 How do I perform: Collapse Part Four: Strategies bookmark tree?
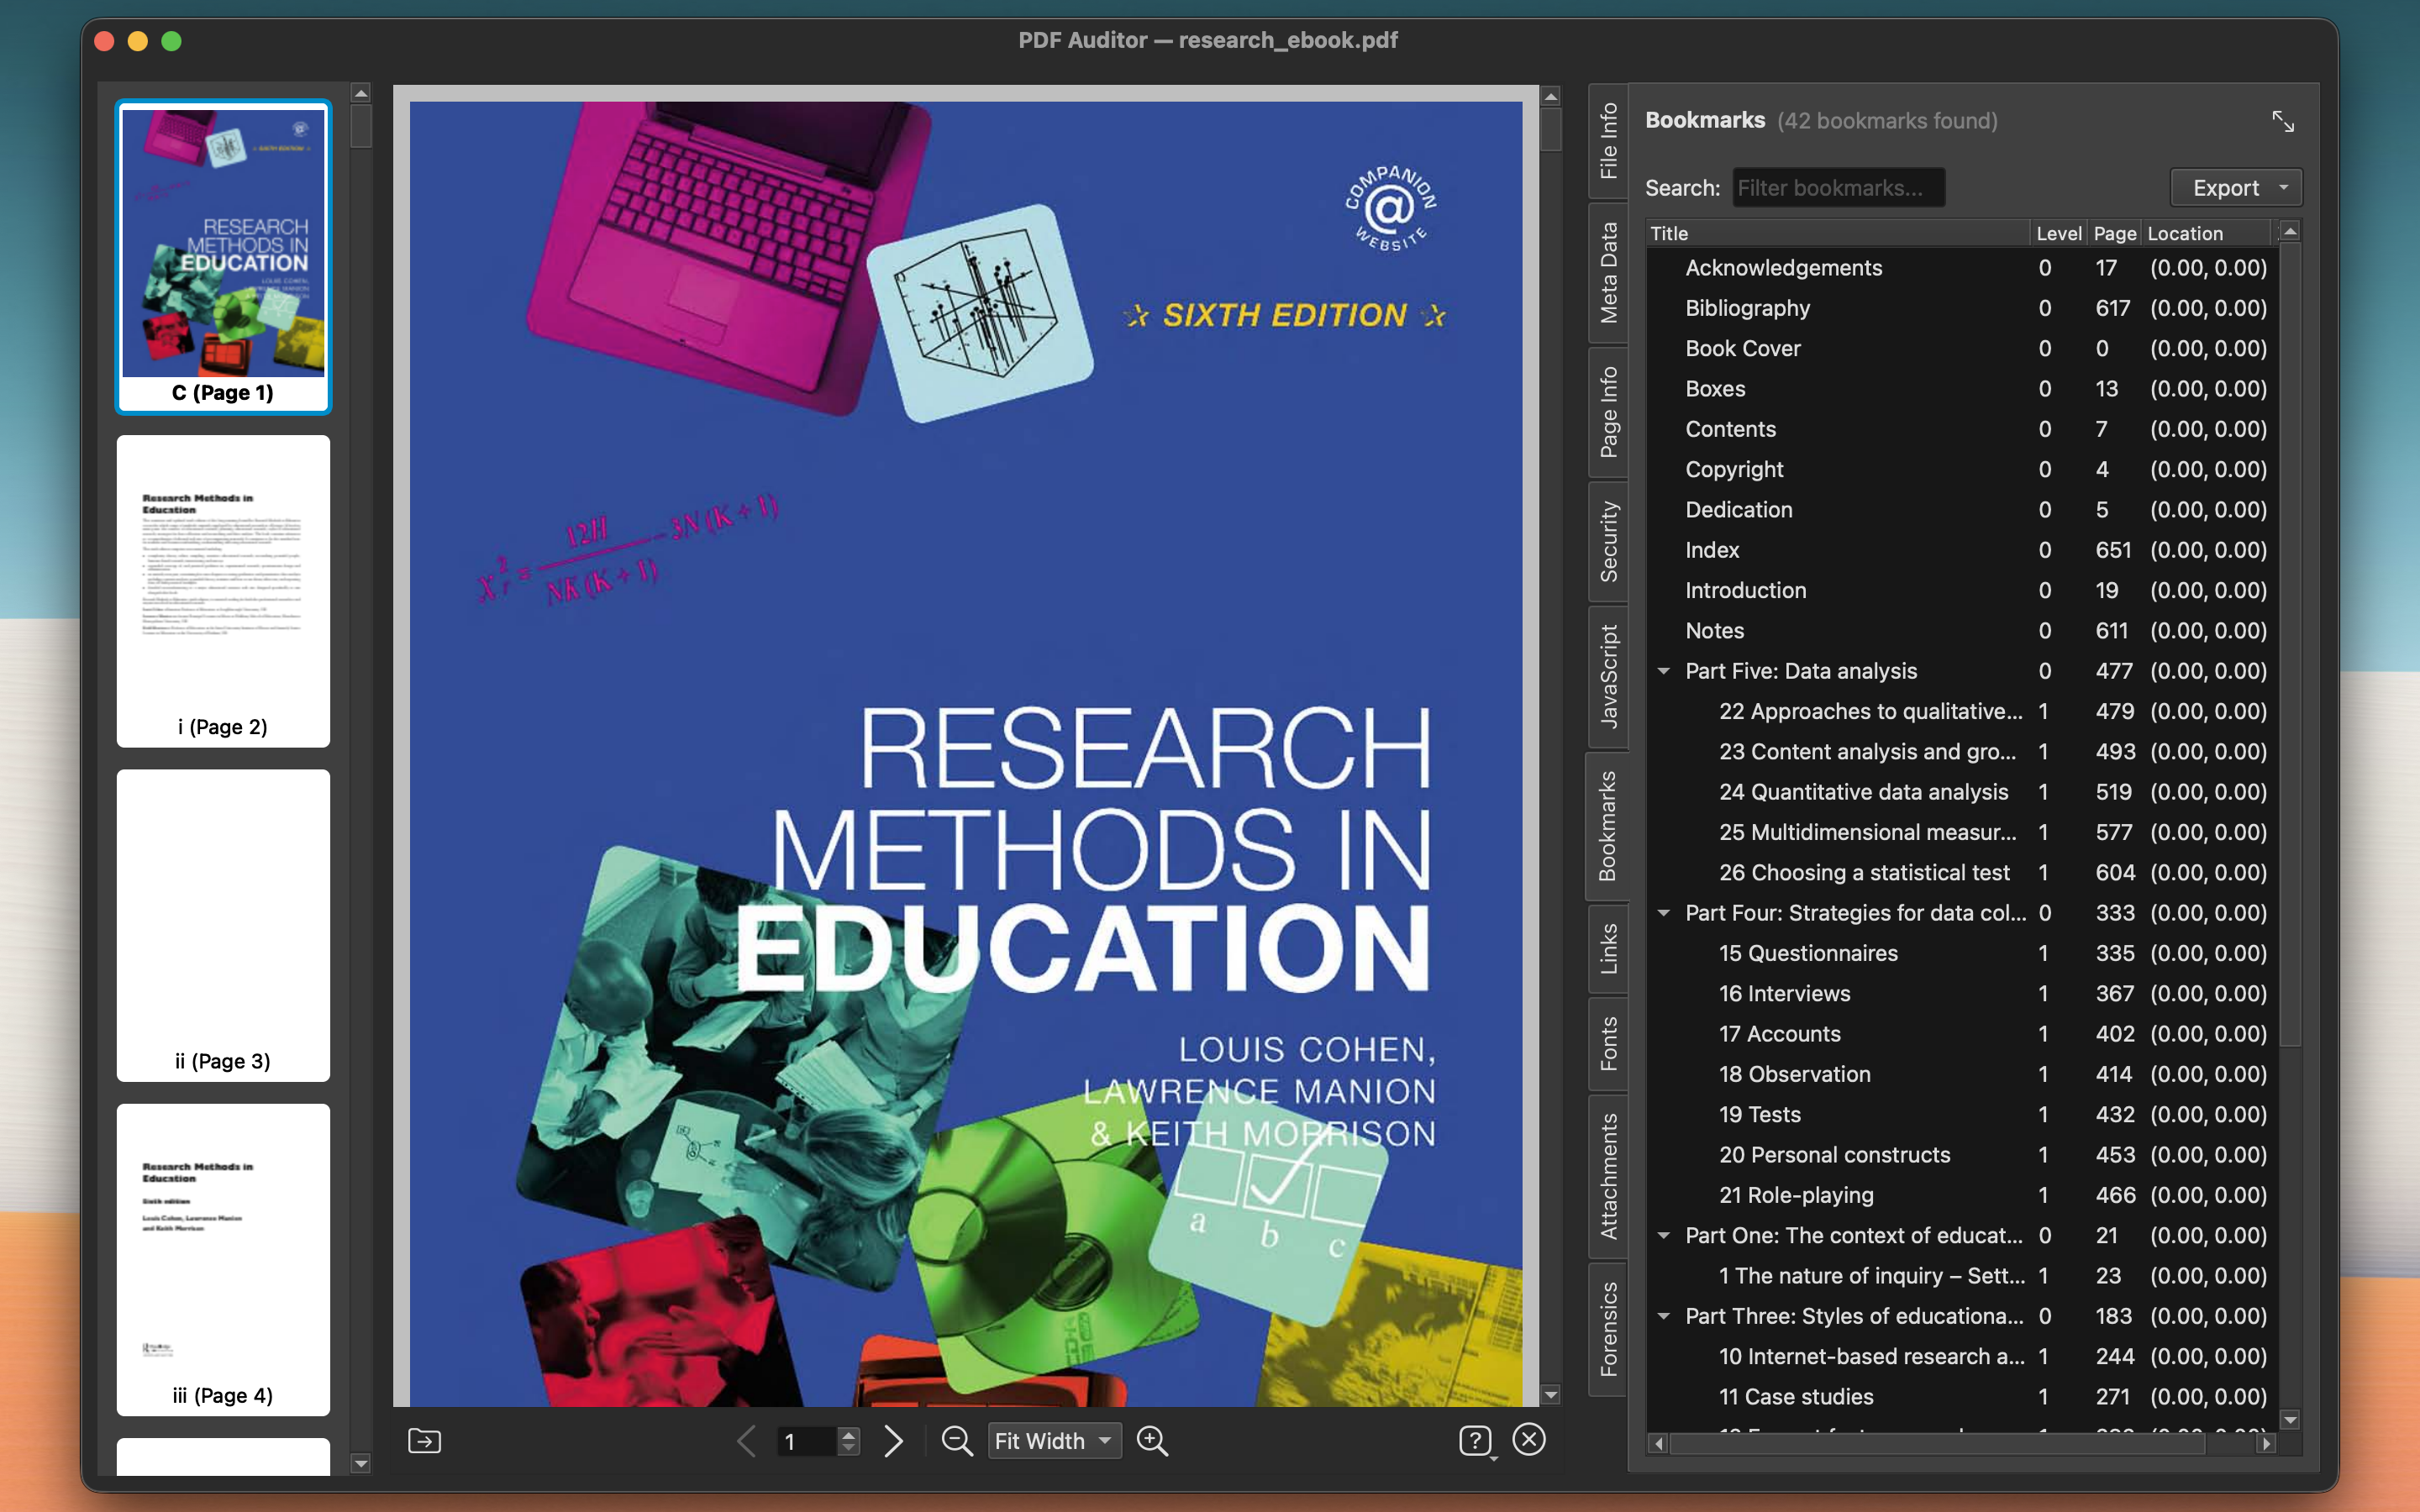[x=1664, y=913]
